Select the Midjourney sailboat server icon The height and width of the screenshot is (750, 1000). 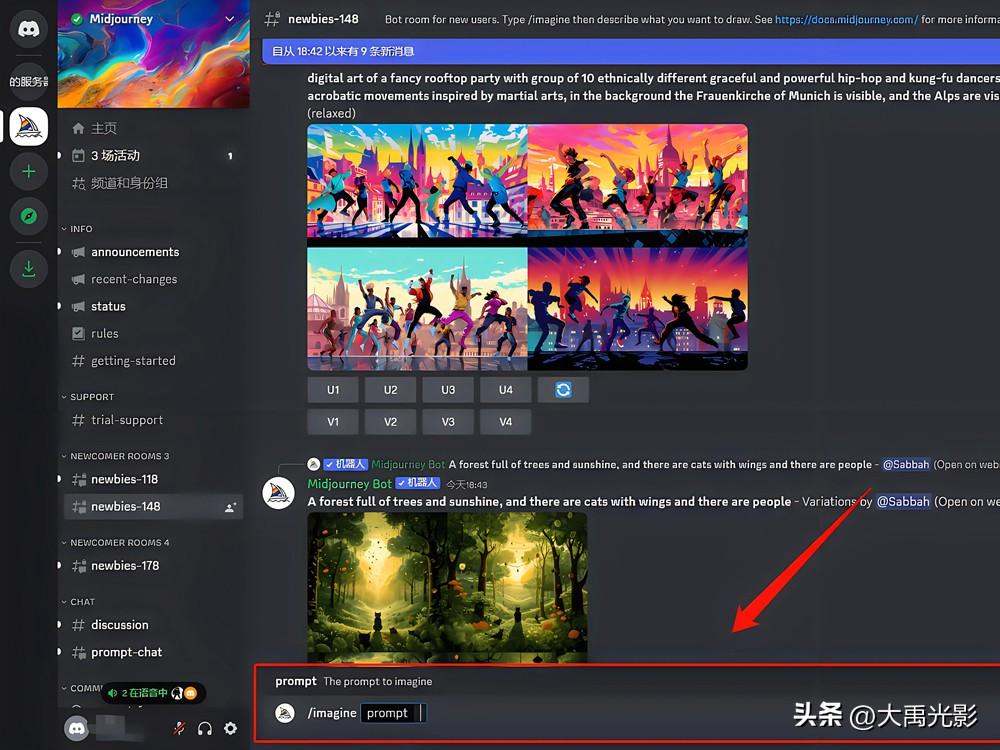(28, 126)
